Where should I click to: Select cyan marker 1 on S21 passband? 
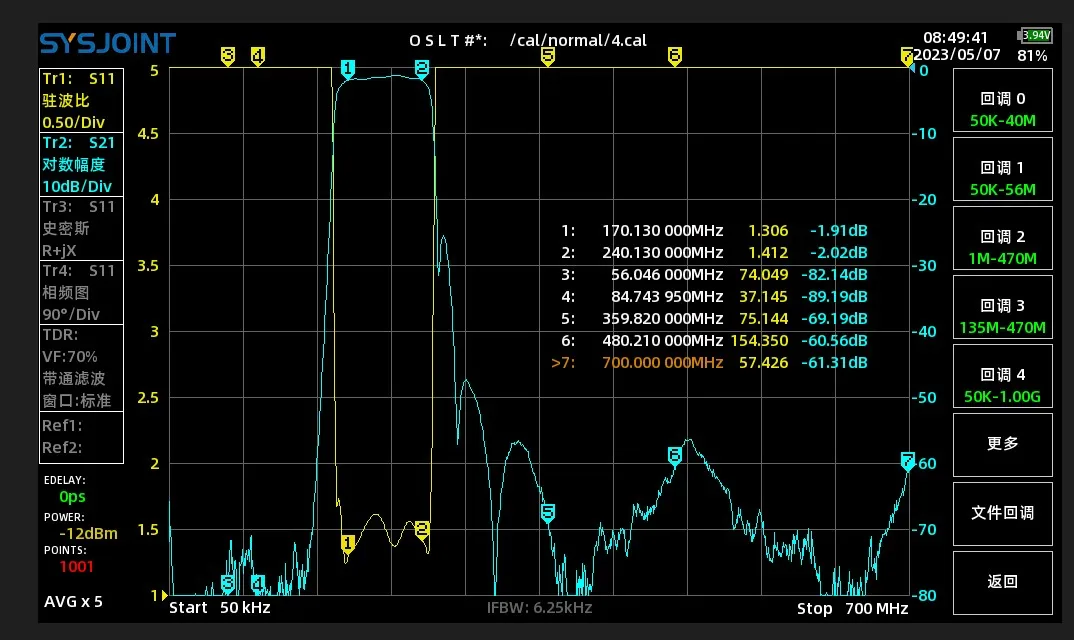pos(348,69)
